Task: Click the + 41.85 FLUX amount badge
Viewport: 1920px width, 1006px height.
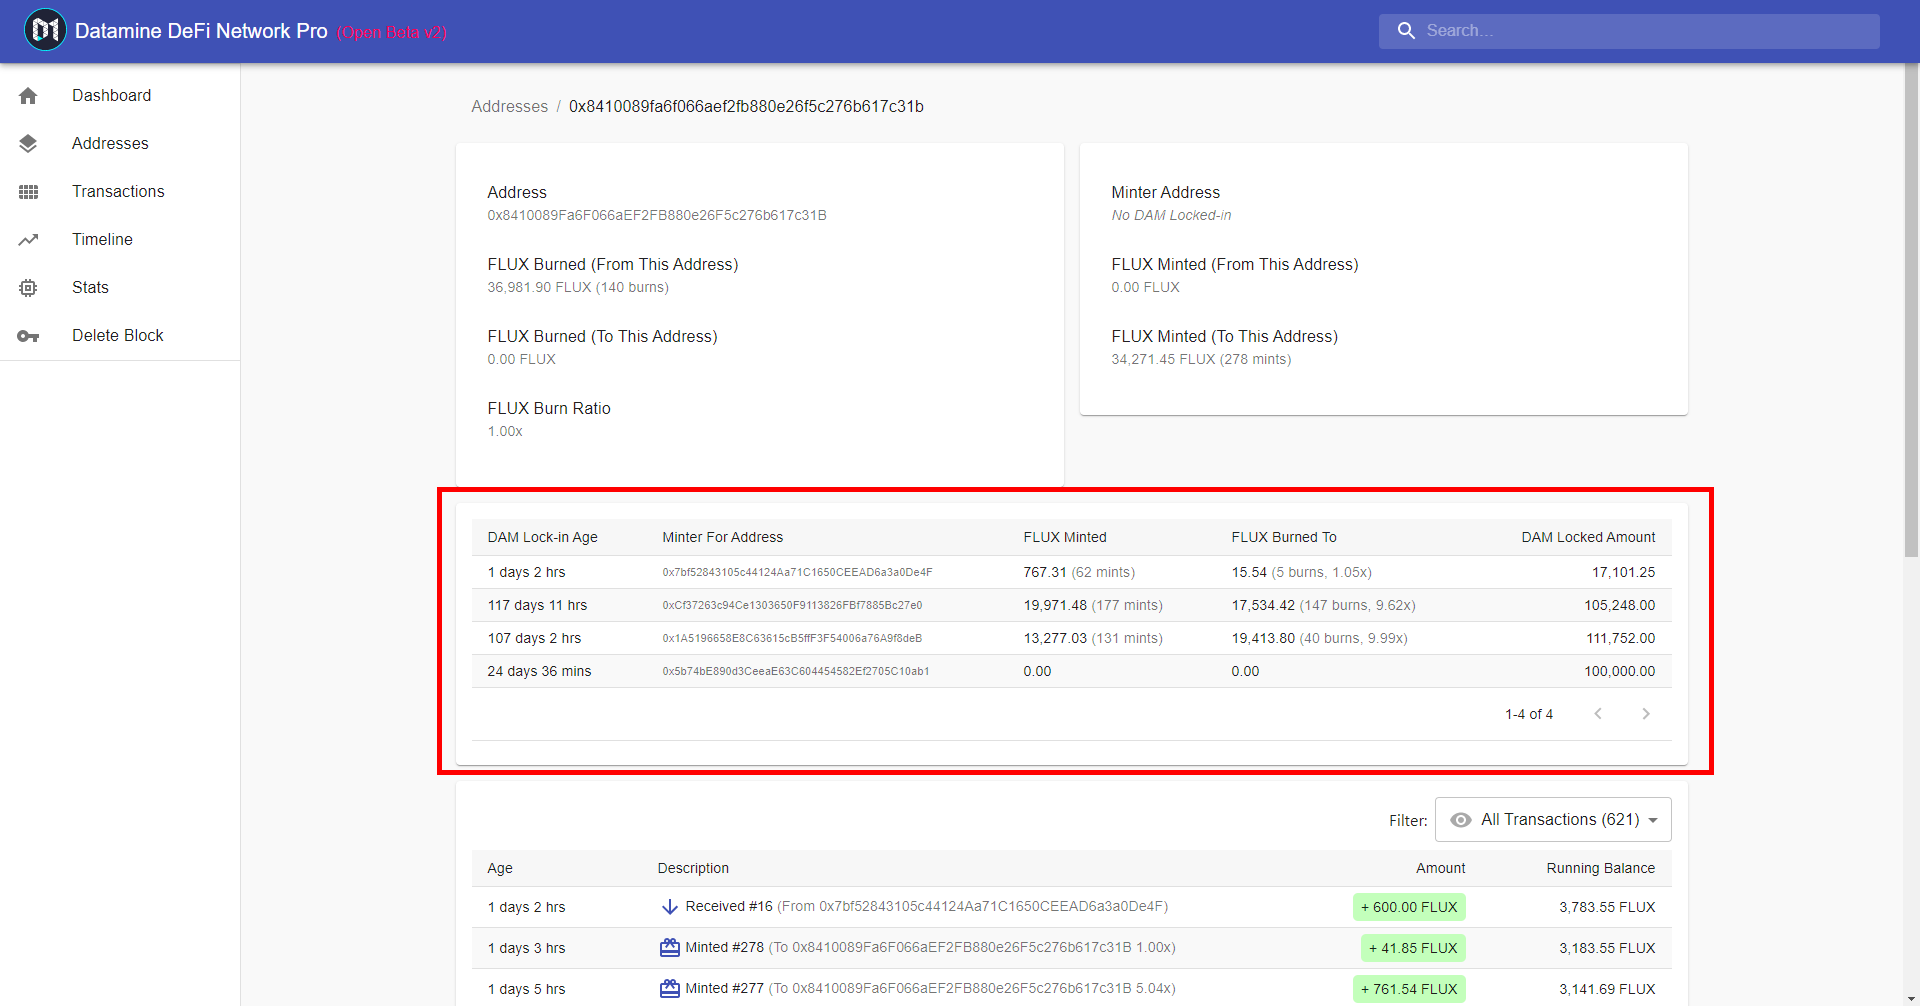Action: (x=1413, y=948)
